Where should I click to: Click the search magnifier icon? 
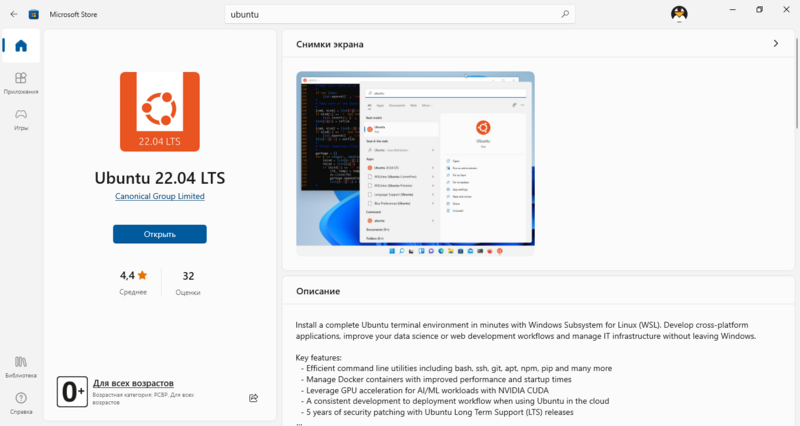pos(565,14)
